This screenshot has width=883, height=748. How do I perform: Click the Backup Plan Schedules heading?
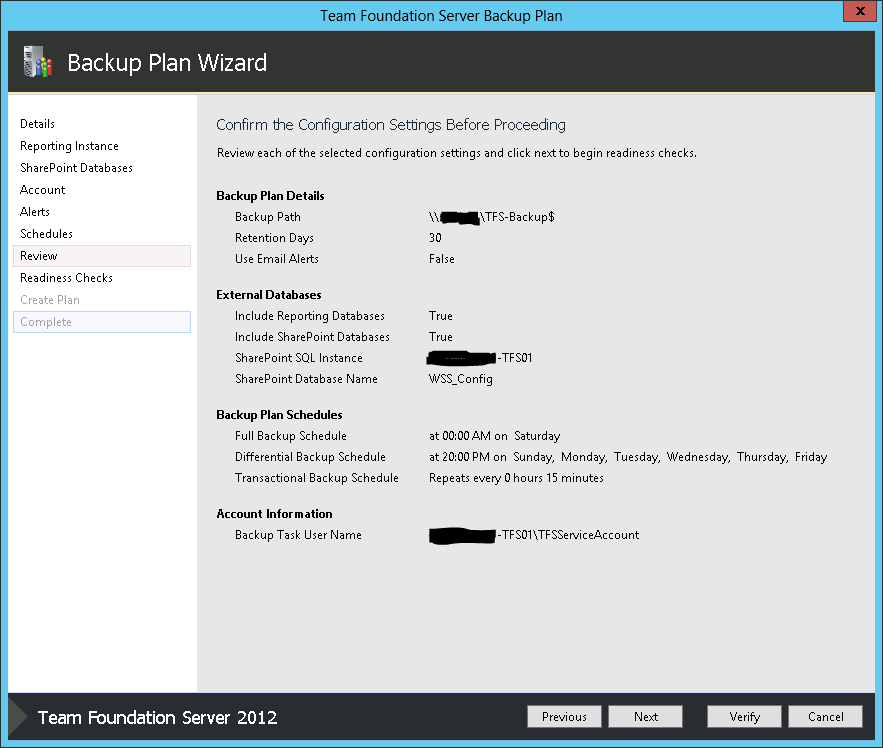[279, 415]
